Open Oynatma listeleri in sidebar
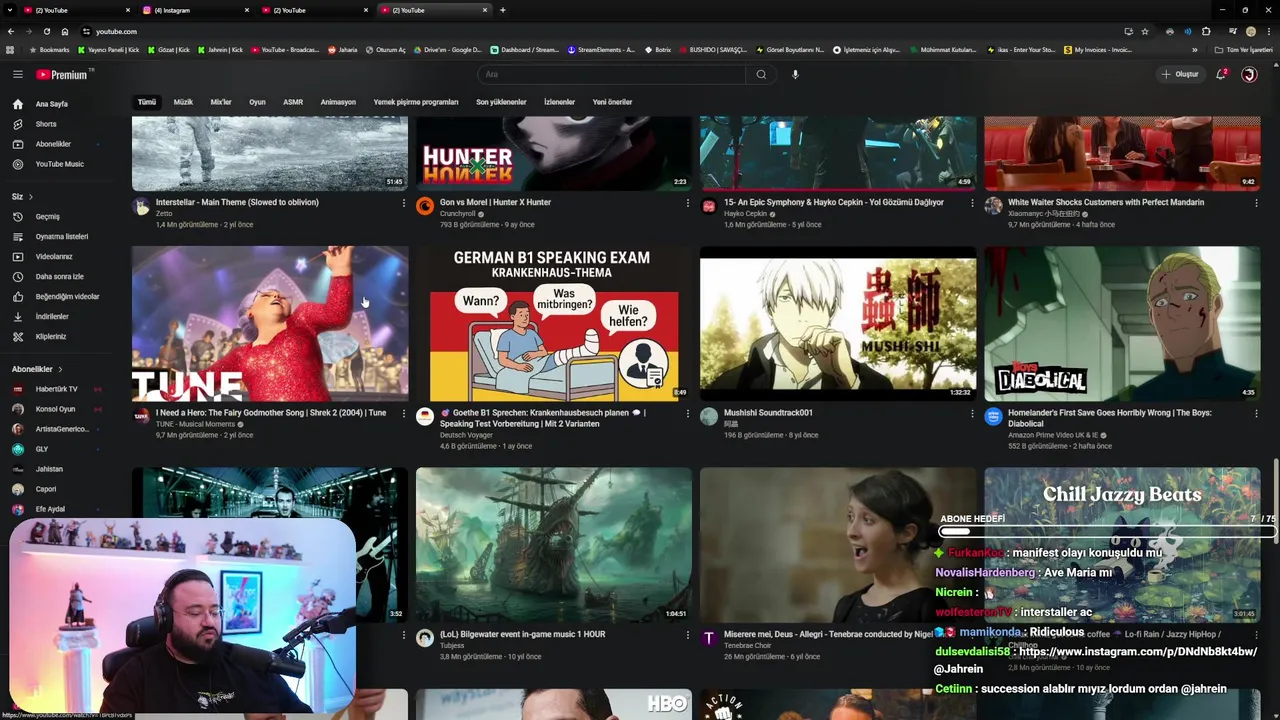 click(64, 236)
